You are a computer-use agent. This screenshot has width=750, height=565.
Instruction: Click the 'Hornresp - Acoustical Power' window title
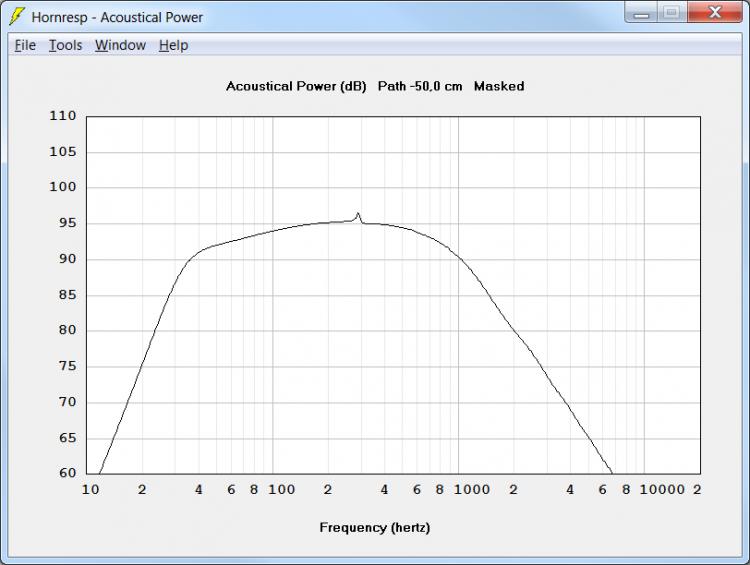[117, 17]
